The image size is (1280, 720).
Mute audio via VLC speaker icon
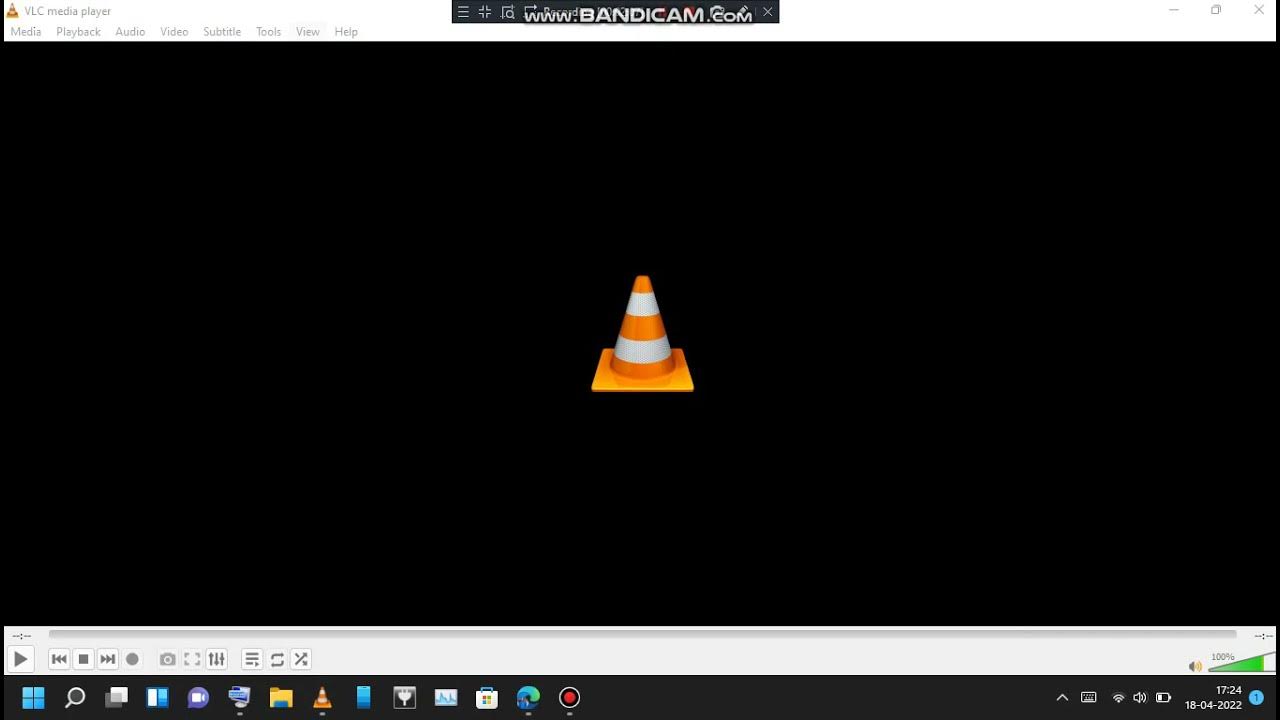point(1195,666)
